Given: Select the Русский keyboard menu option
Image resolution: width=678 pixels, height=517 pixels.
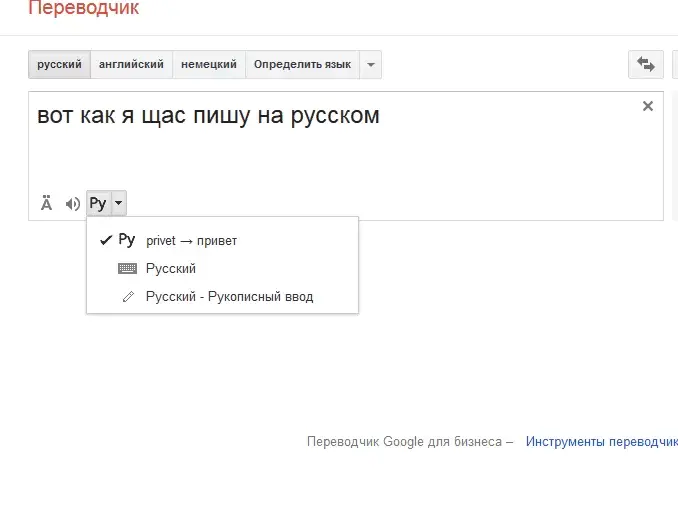Looking at the screenshot, I should pyautogui.click(x=222, y=268).
